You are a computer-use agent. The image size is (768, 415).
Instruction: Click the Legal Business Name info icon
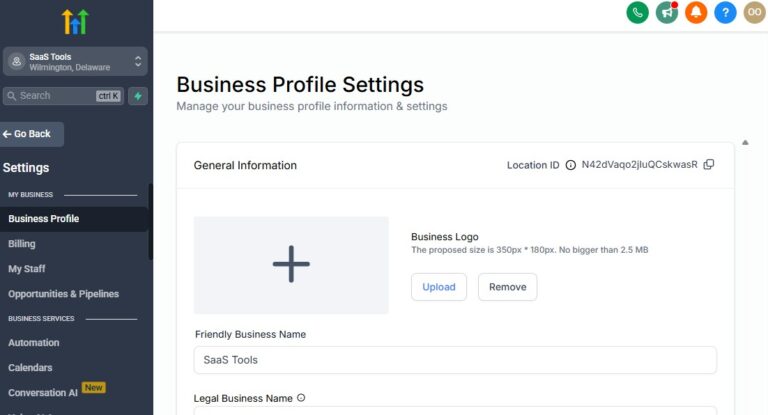[x=301, y=398]
